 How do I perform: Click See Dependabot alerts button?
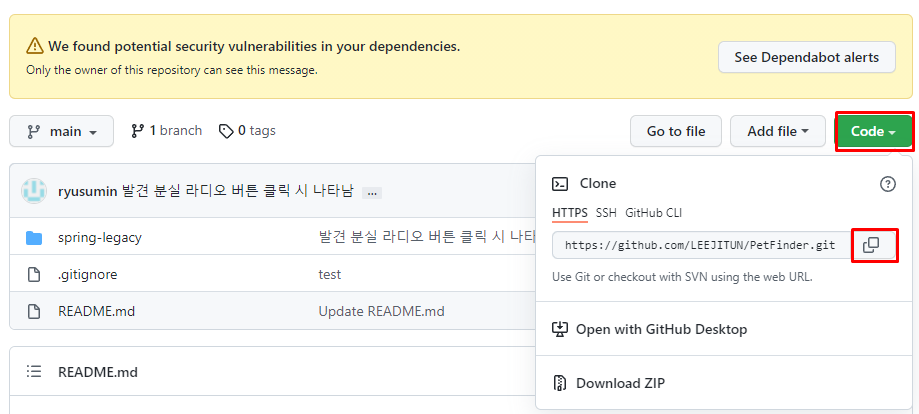pos(806,57)
